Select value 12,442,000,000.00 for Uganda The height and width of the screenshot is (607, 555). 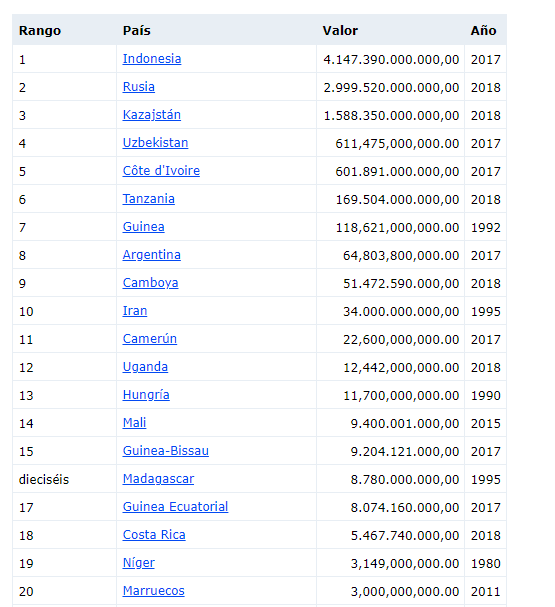pos(401,368)
